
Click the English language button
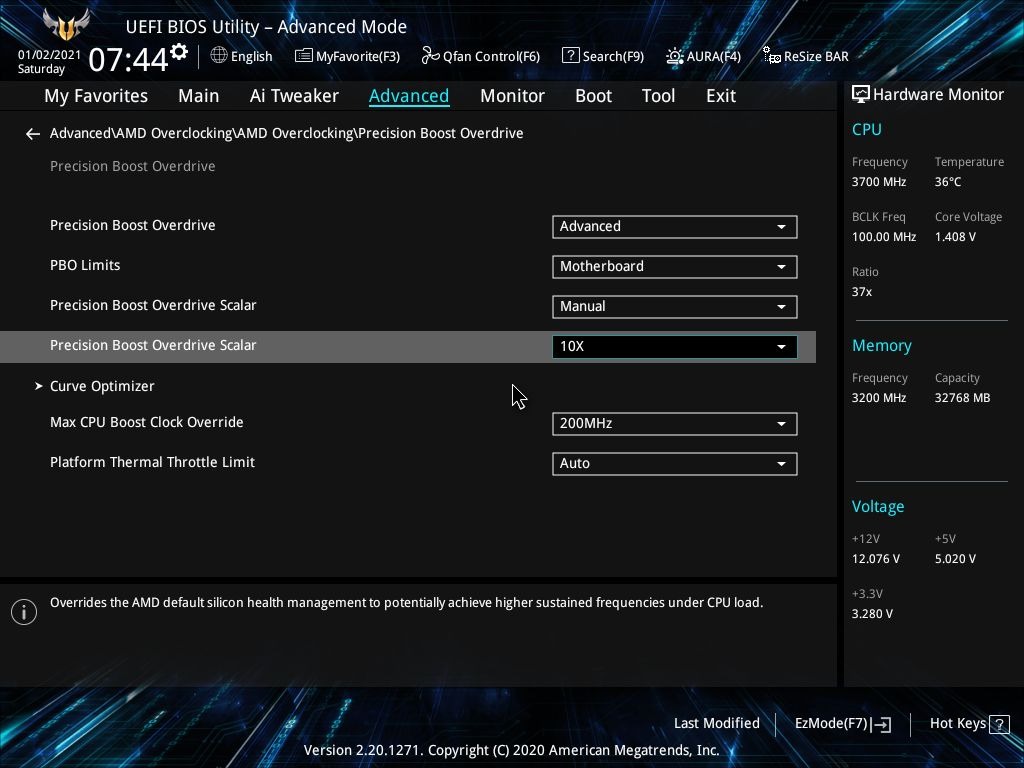pyautogui.click(x=242, y=56)
